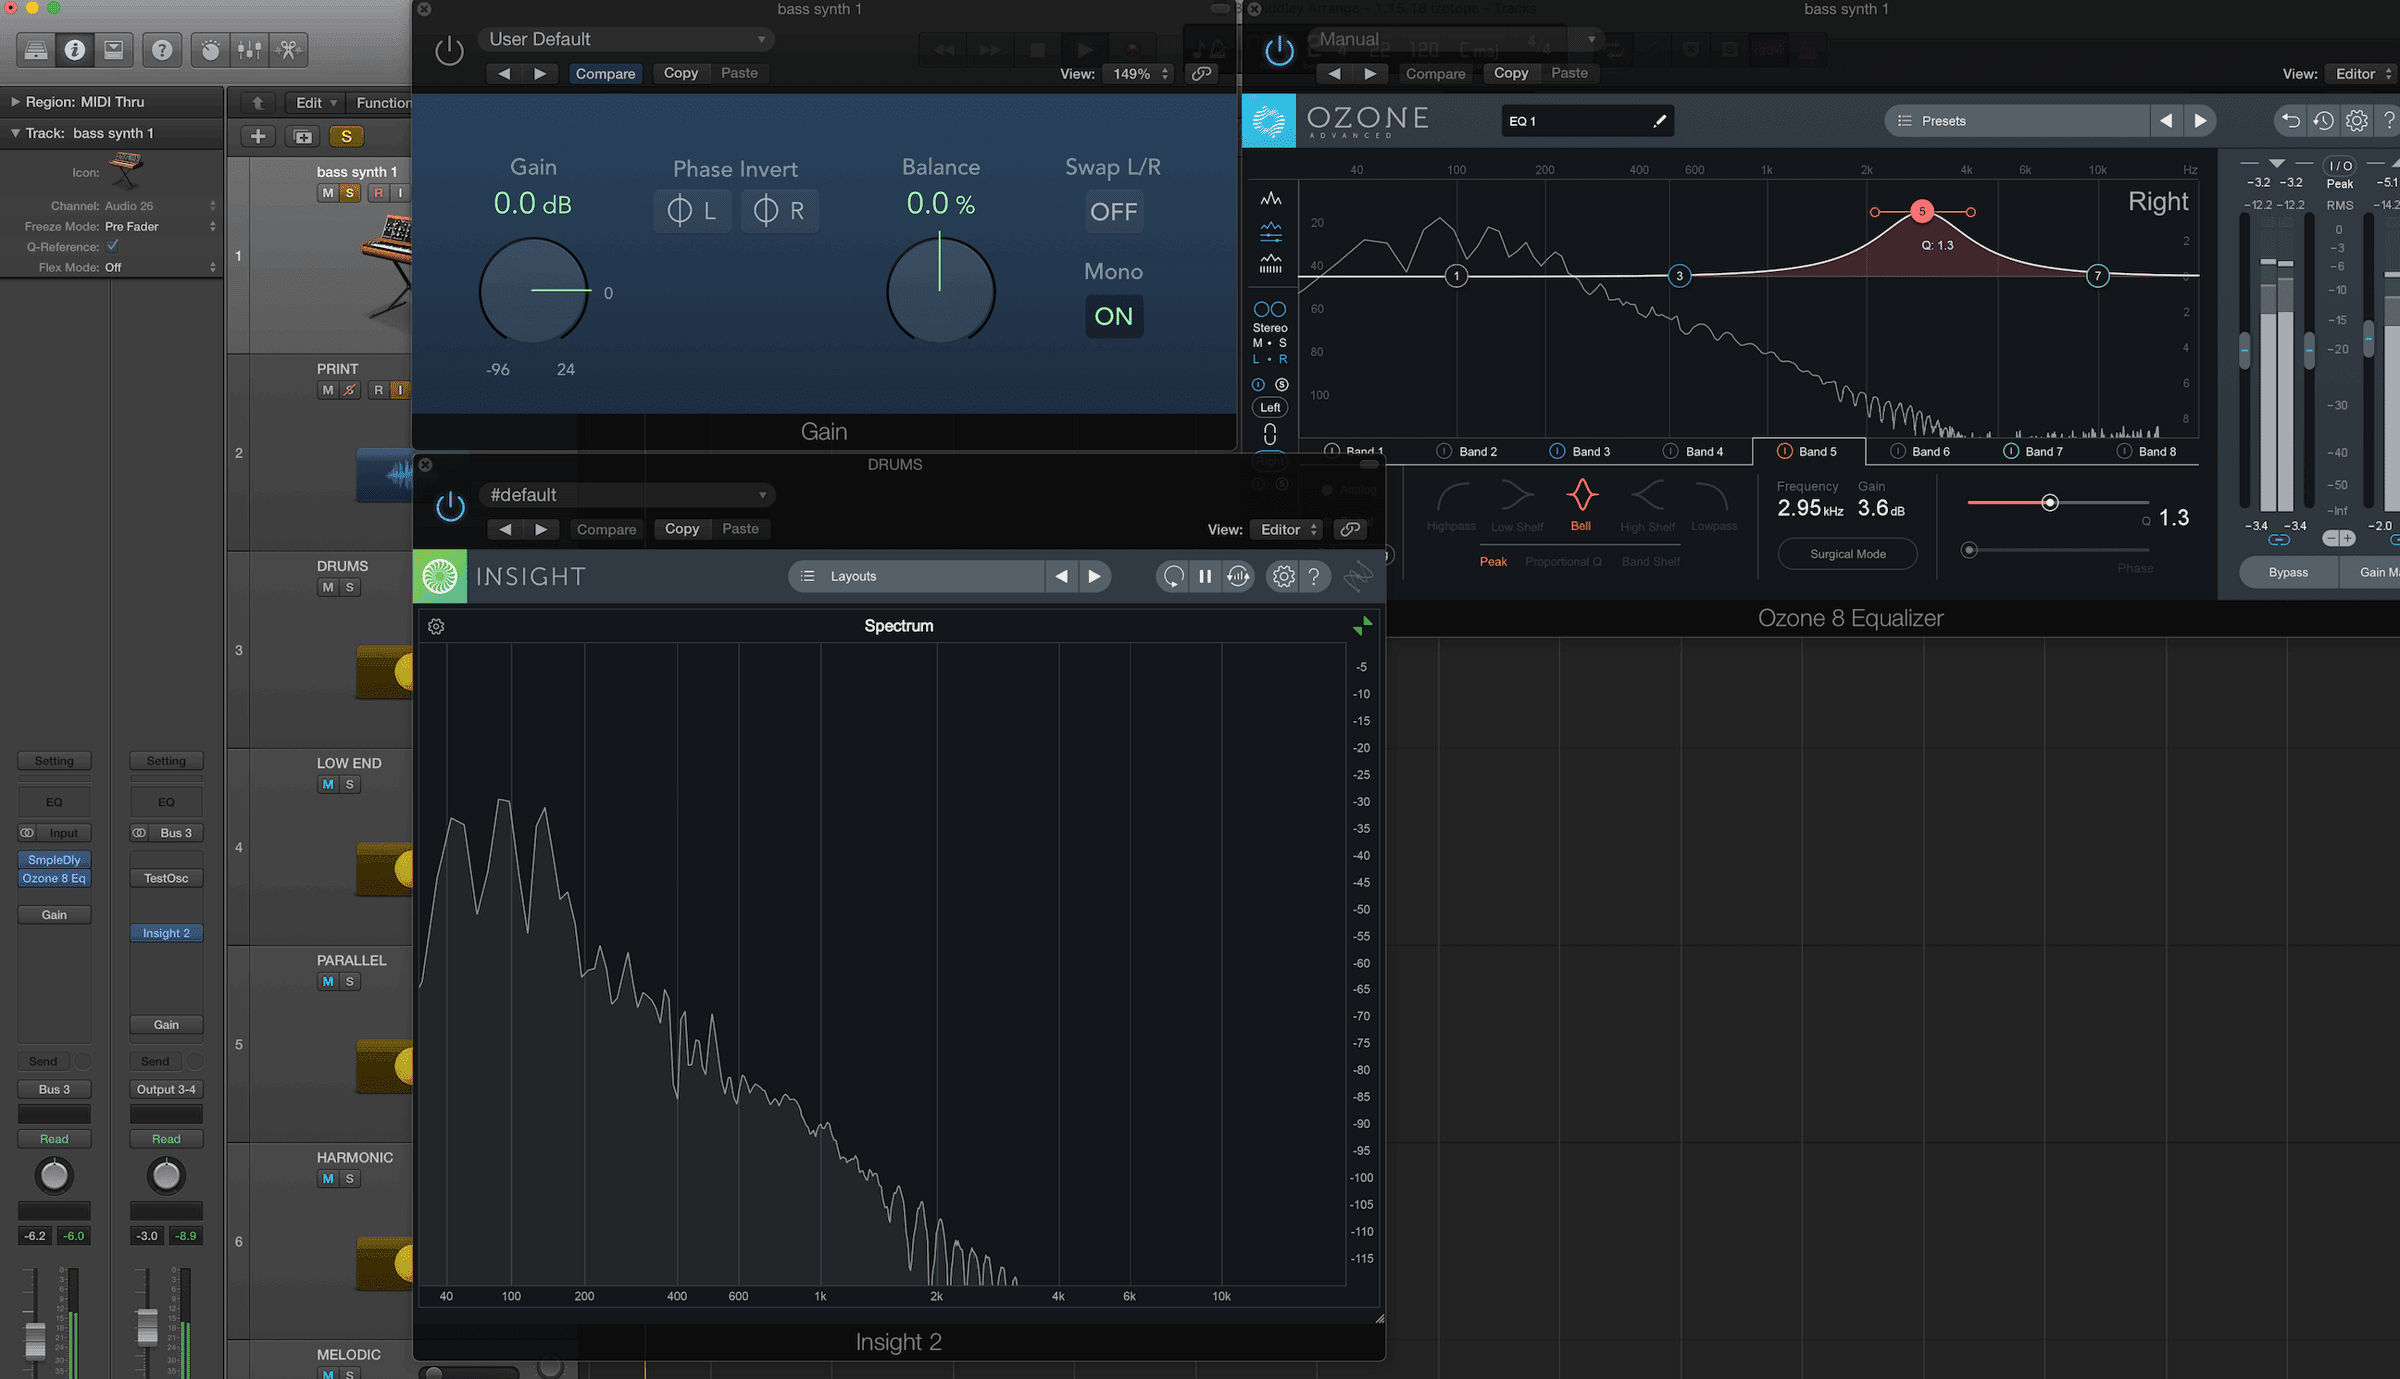Select the Band 7 tab in Ozone EQ

tap(2033, 451)
